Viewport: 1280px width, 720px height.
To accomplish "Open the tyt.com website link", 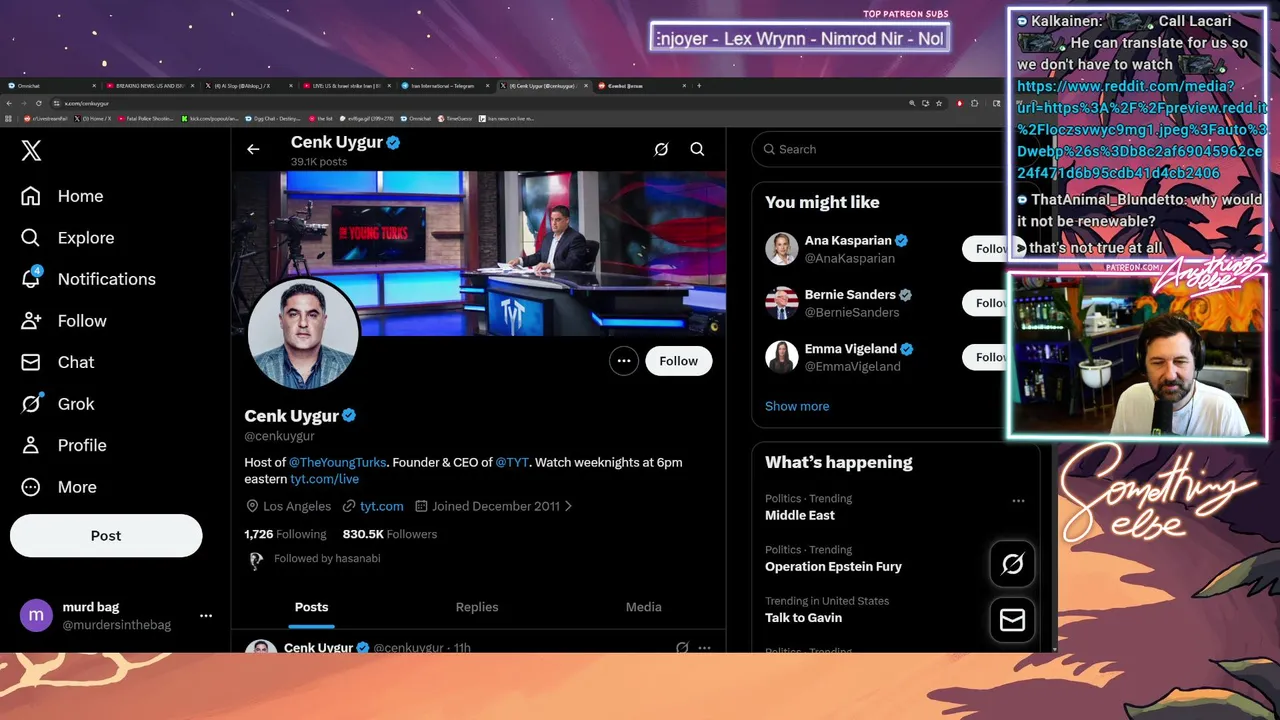I will point(382,506).
